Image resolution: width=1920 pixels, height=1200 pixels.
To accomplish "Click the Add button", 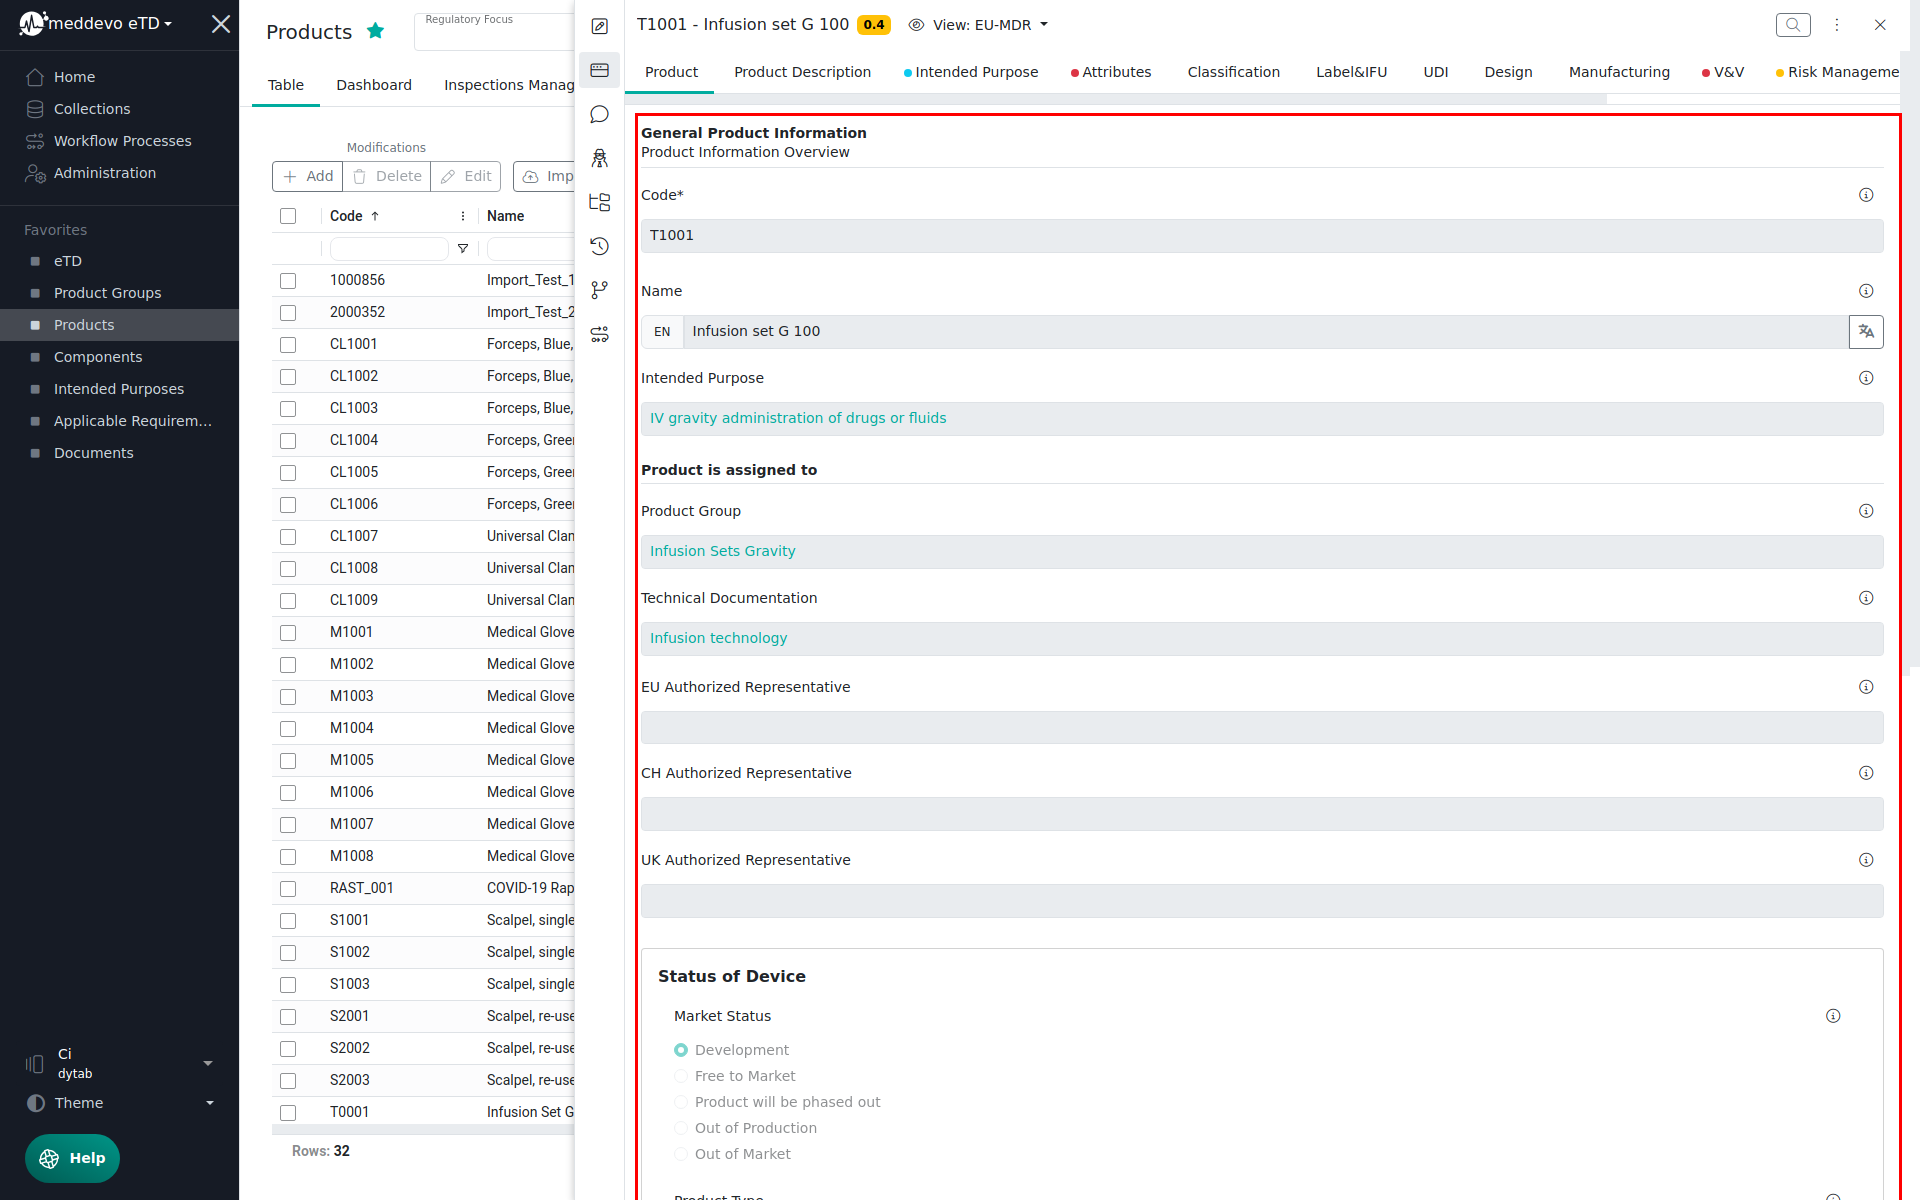I will point(308,176).
